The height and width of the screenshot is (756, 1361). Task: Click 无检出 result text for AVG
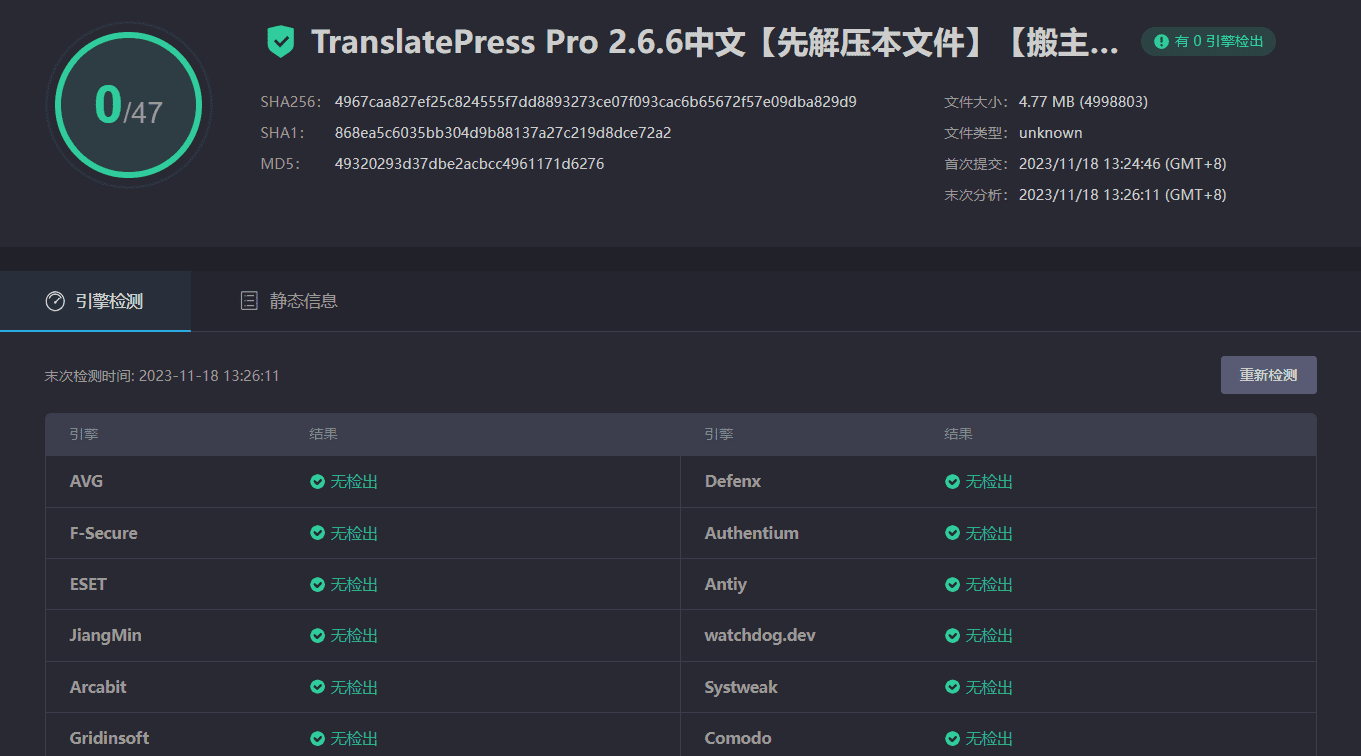point(354,482)
